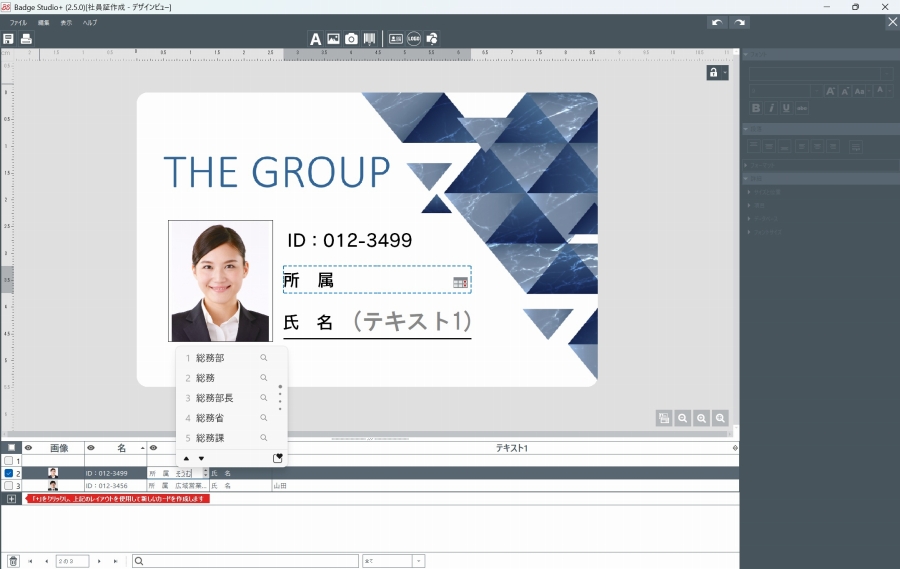Click the save floppy disk icon
This screenshot has height=569, width=900.
9,39
